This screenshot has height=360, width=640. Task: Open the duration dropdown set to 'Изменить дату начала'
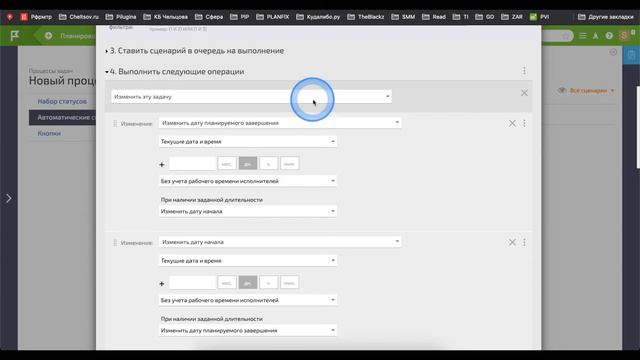pyautogui.click(x=248, y=211)
